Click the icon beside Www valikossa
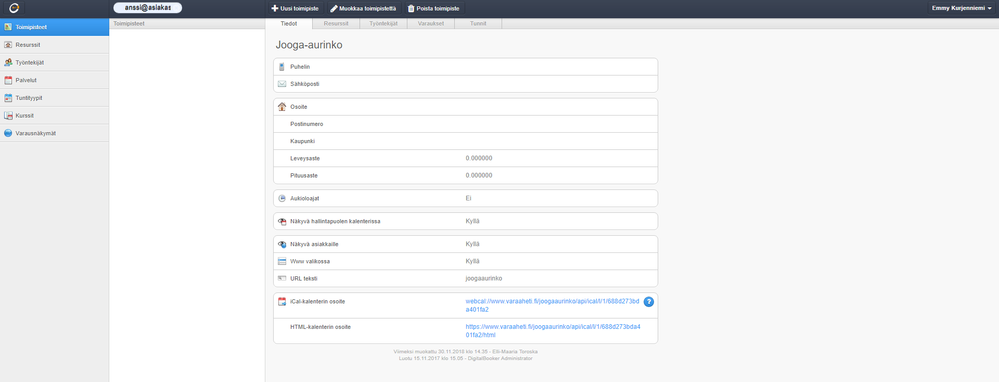999x382 pixels. click(x=282, y=261)
